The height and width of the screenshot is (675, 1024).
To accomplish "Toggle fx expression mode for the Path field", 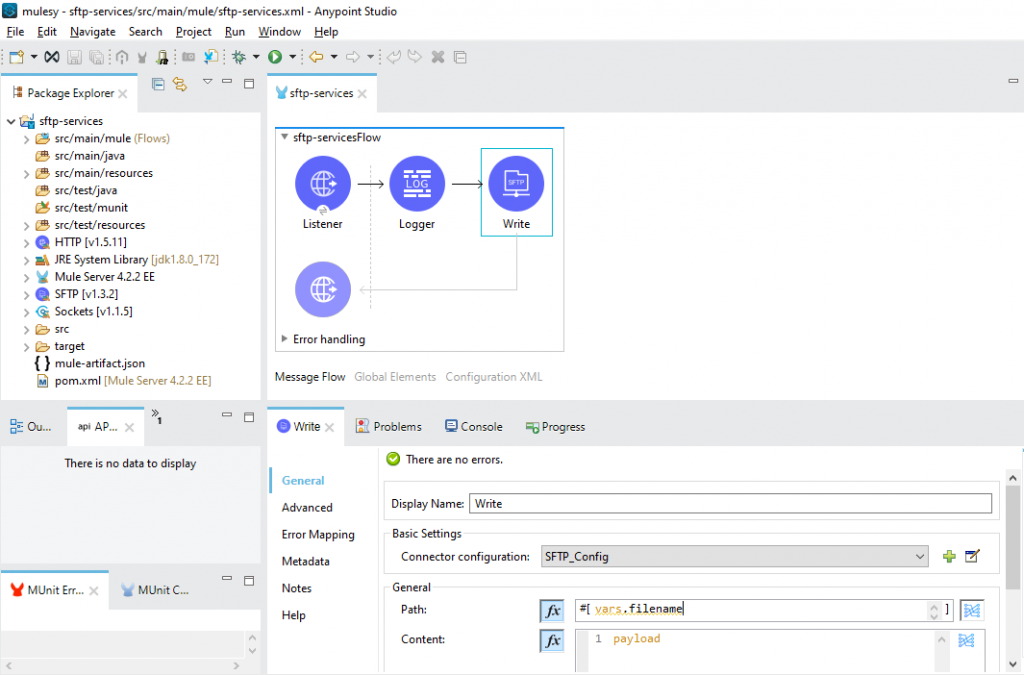I will (x=552, y=610).
